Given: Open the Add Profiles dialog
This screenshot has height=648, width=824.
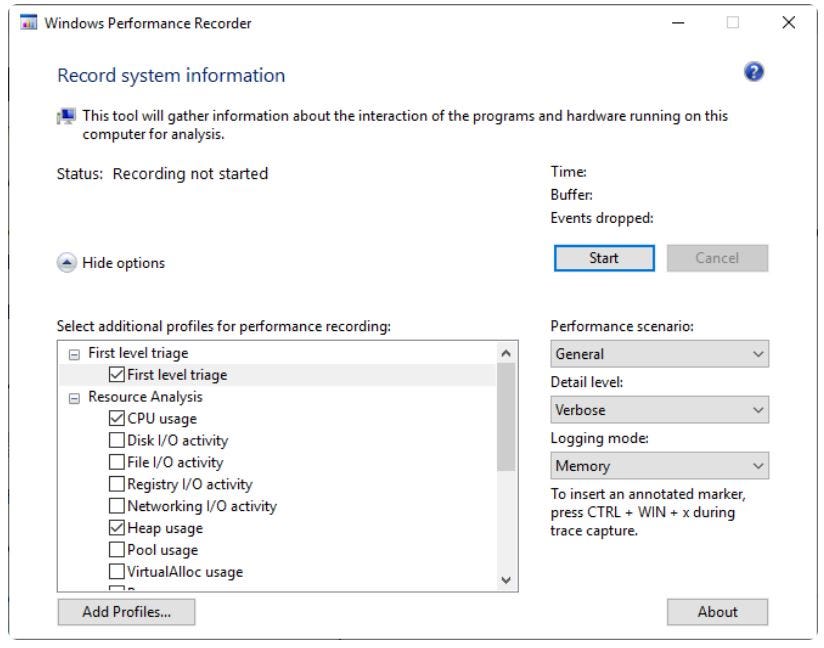Looking at the screenshot, I should coord(126,612).
